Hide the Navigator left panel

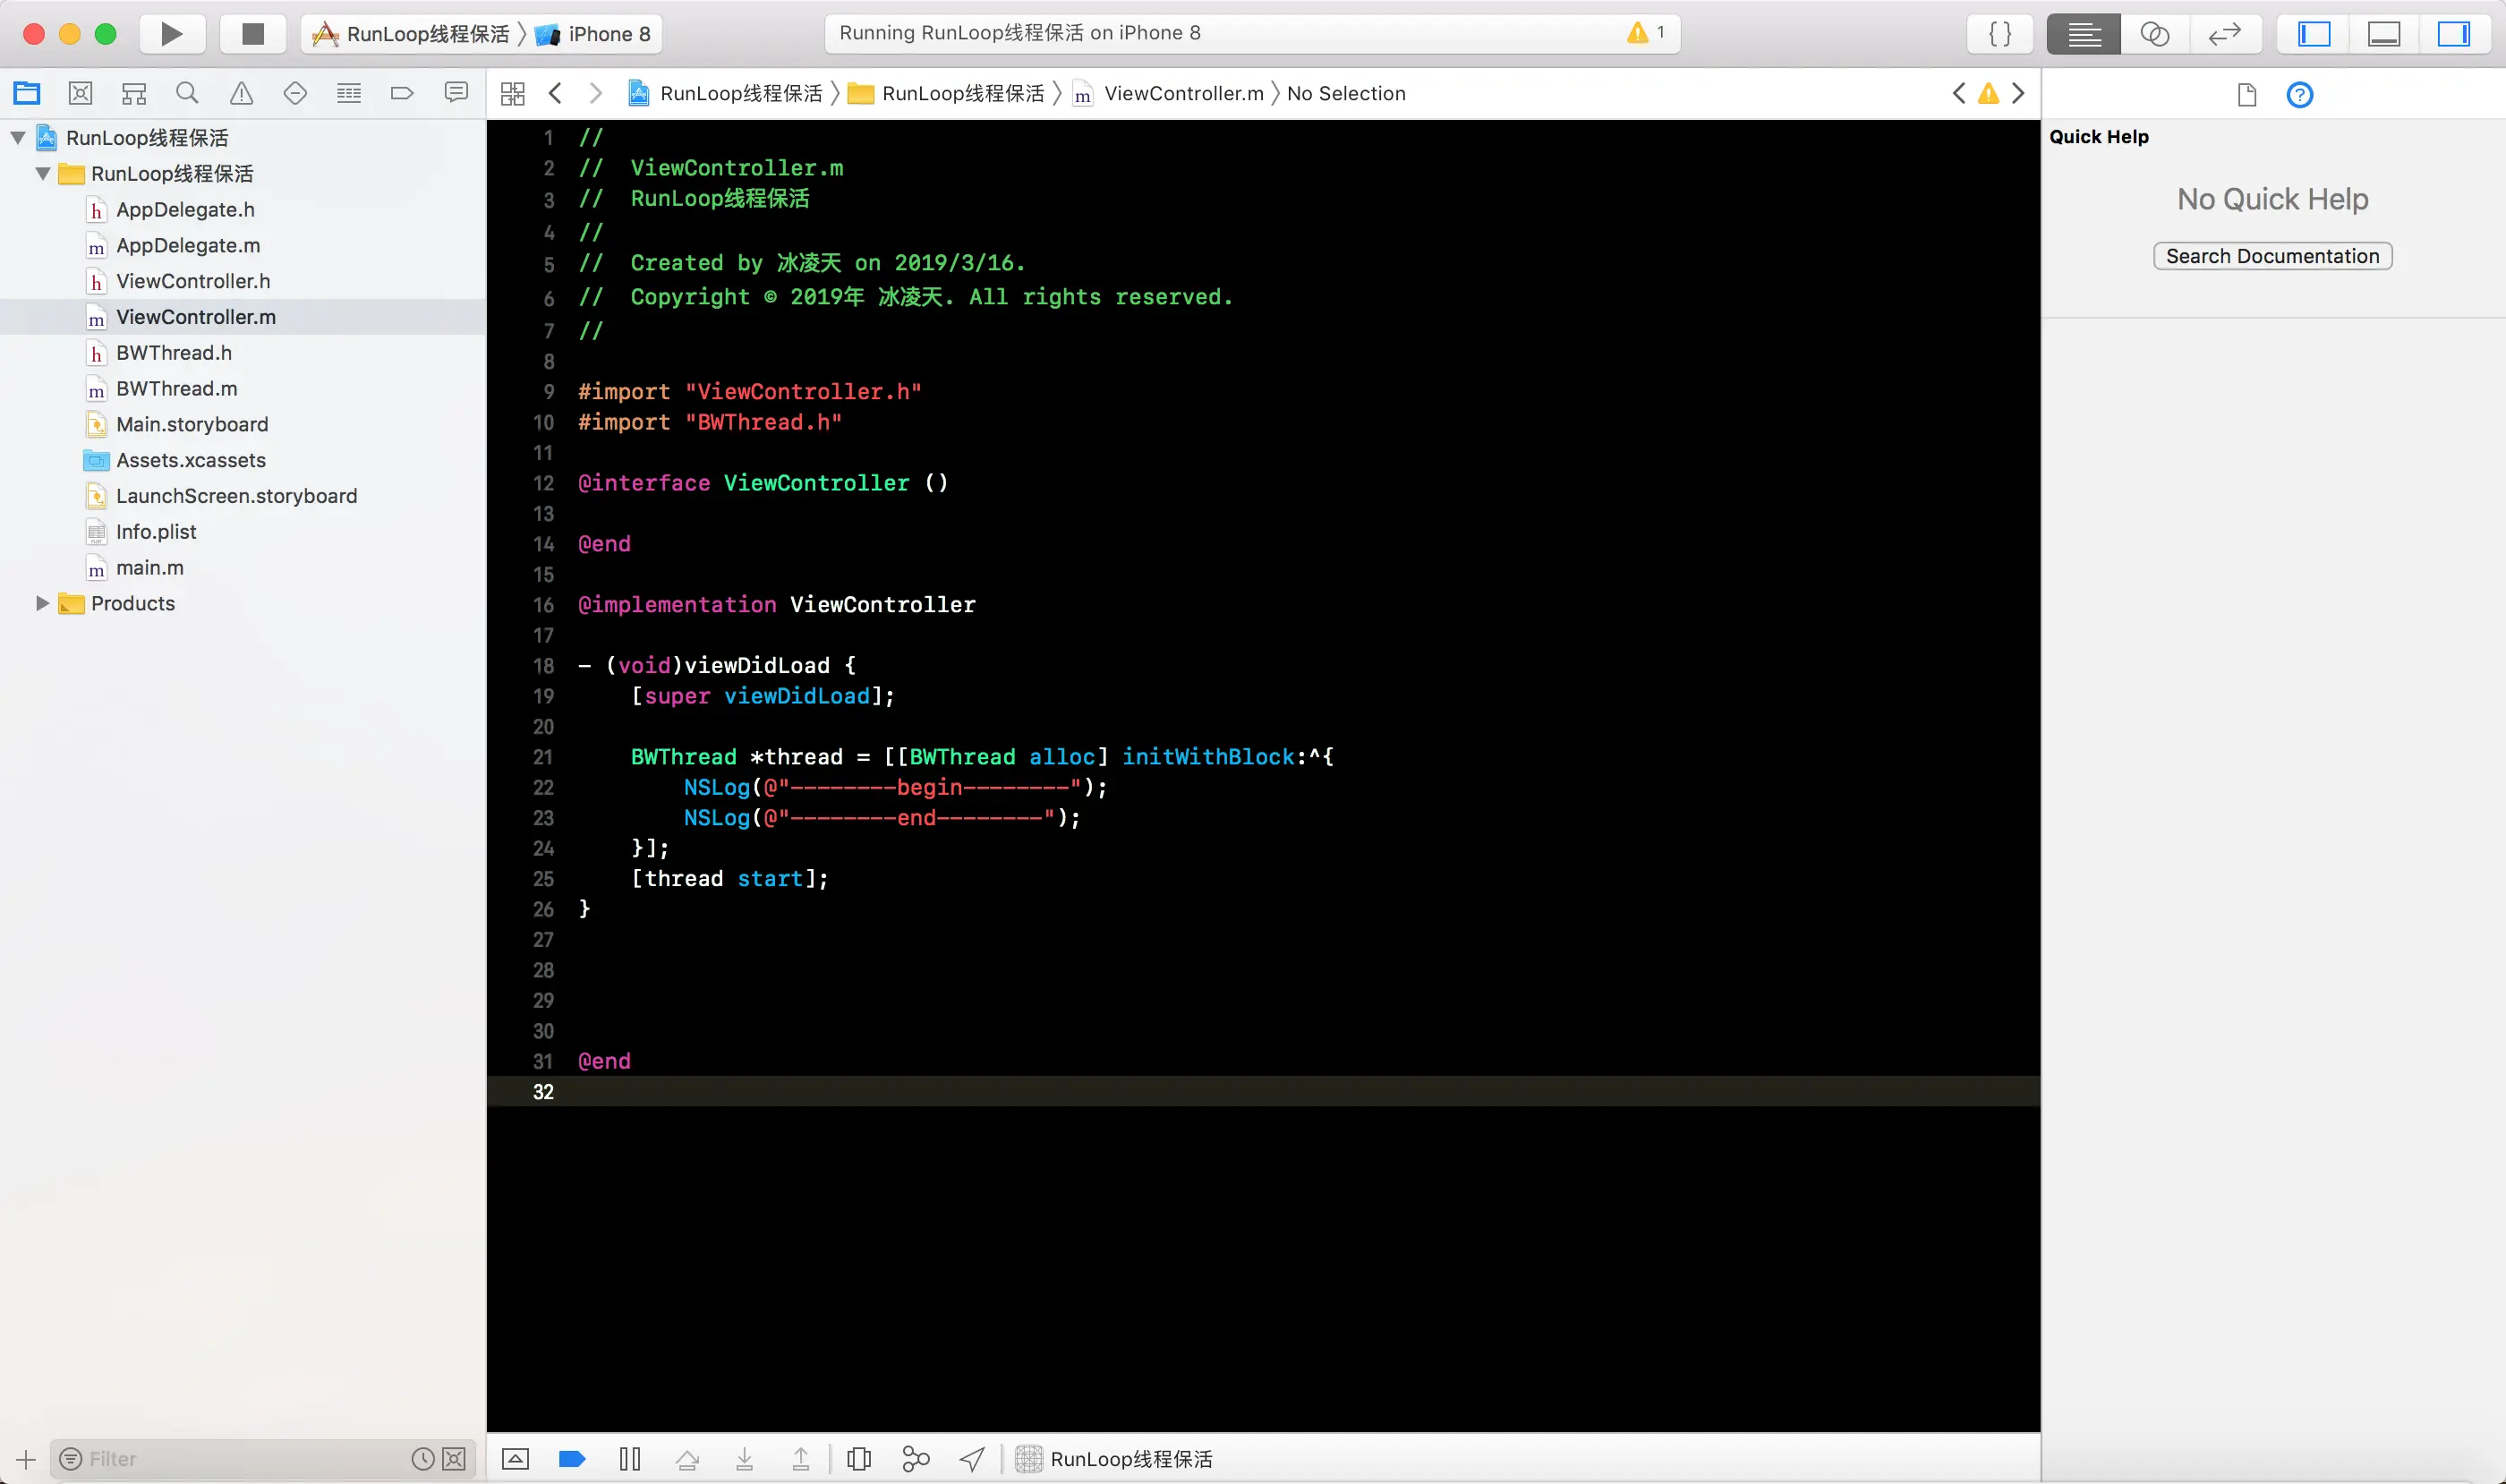pos(2314,34)
